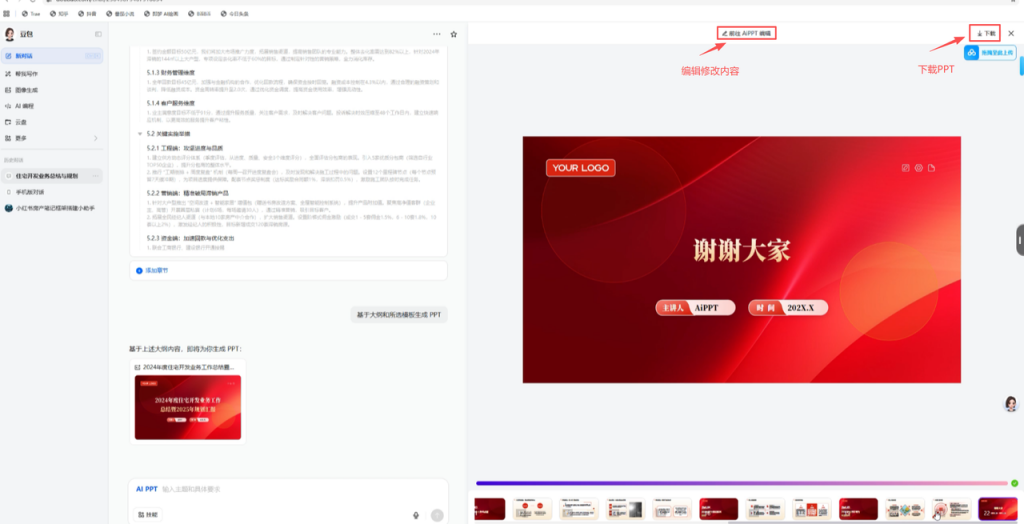
Task: Select the second slide thumbnail with two red circles
Action: point(532,509)
